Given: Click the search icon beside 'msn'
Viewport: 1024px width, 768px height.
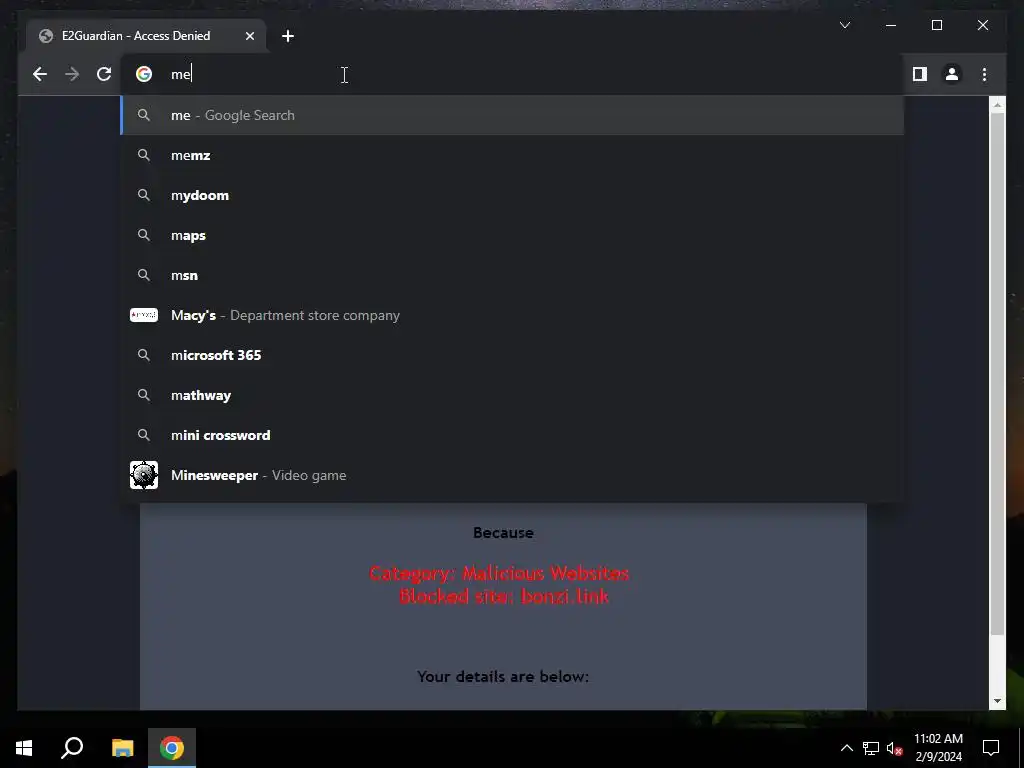Looking at the screenshot, I should point(144,275).
